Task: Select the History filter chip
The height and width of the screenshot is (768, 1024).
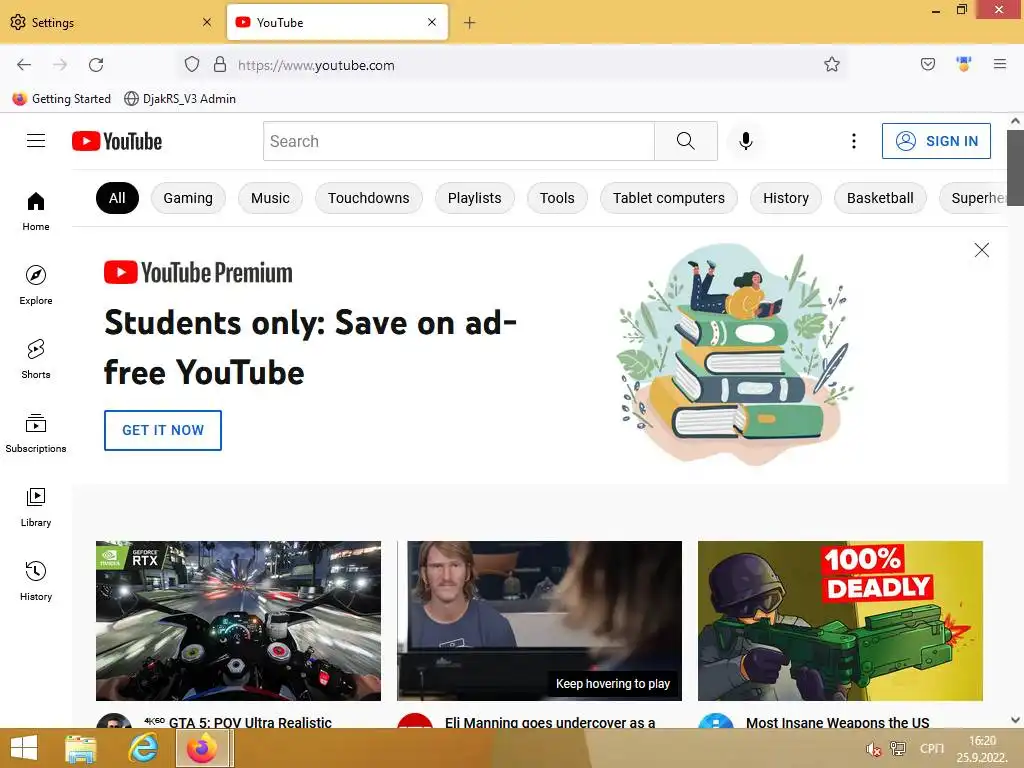Action: pyautogui.click(x=786, y=198)
